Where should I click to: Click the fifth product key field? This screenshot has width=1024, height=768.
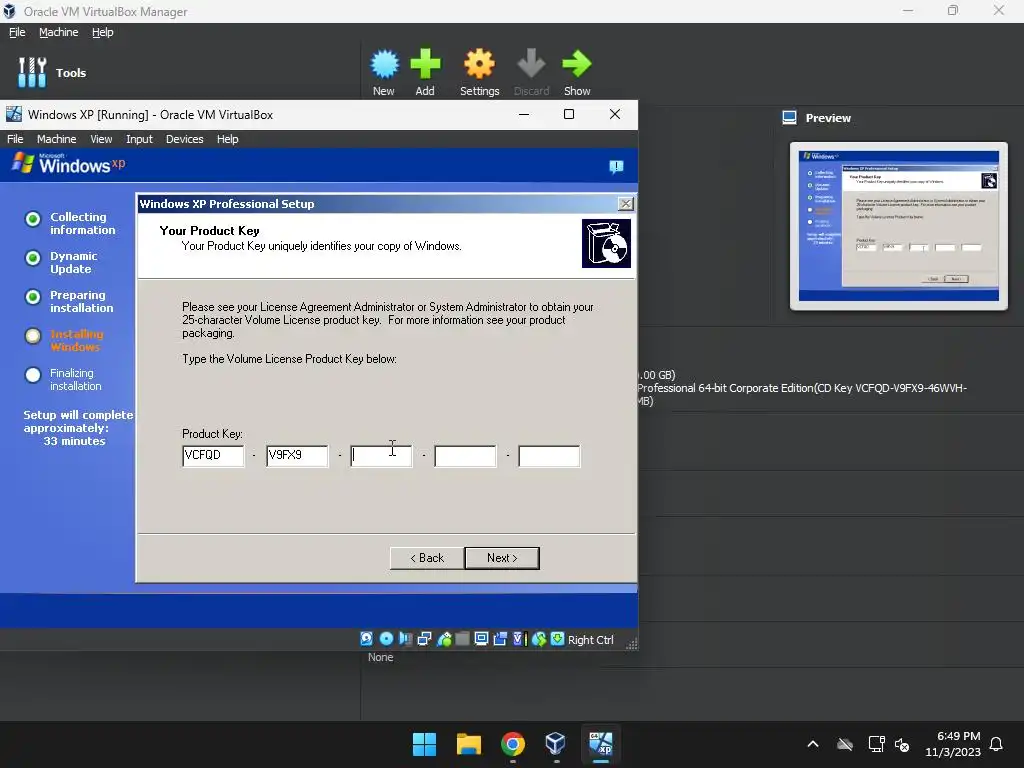pos(549,456)
